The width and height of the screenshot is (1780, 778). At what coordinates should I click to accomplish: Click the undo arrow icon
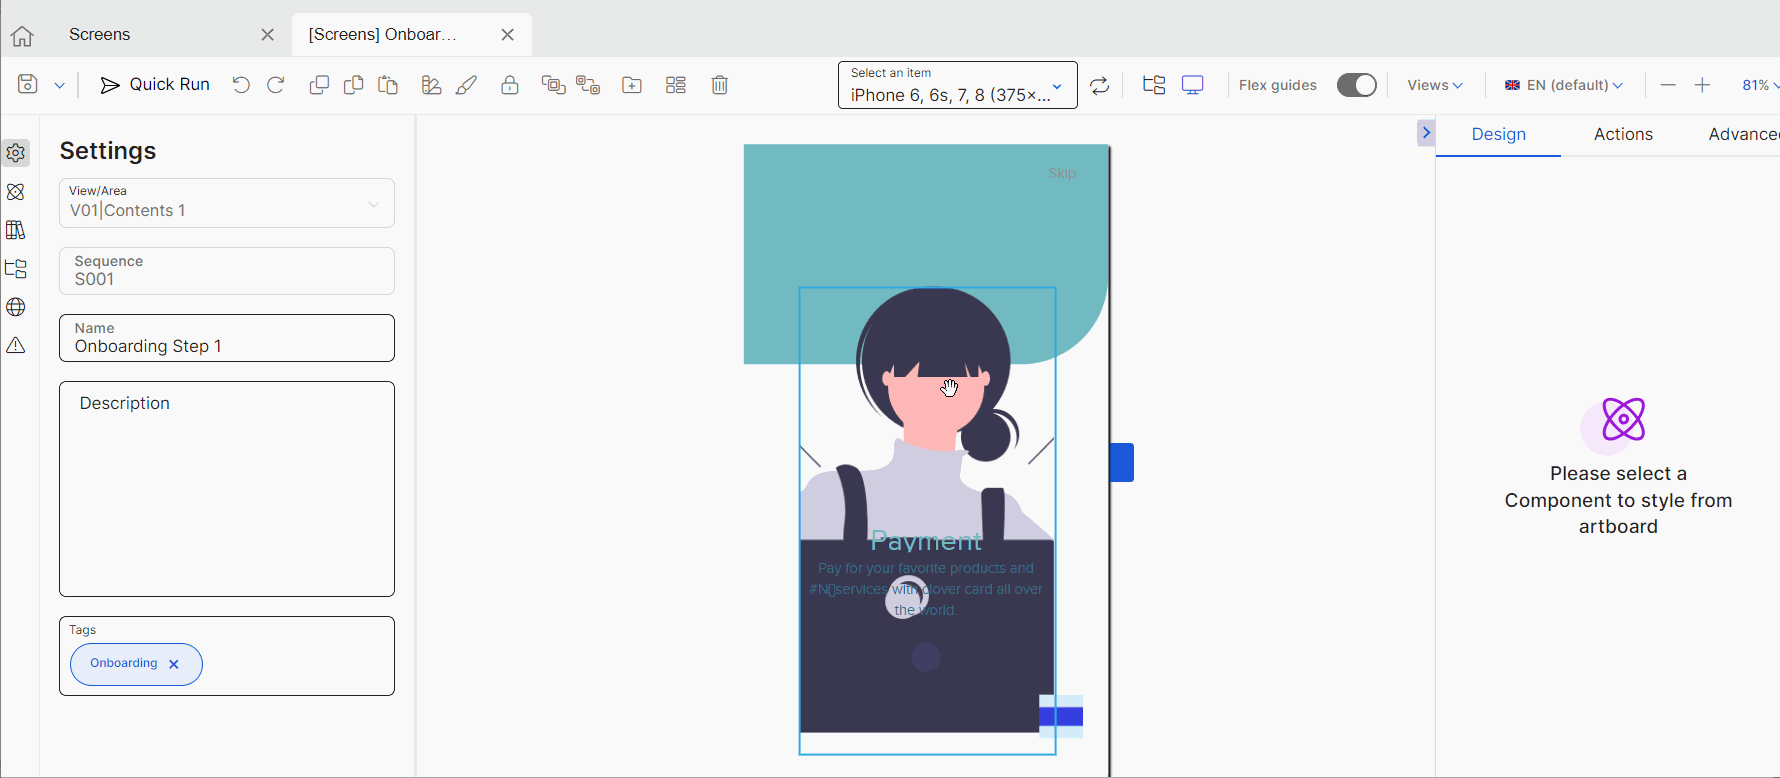tap(241, 85)
